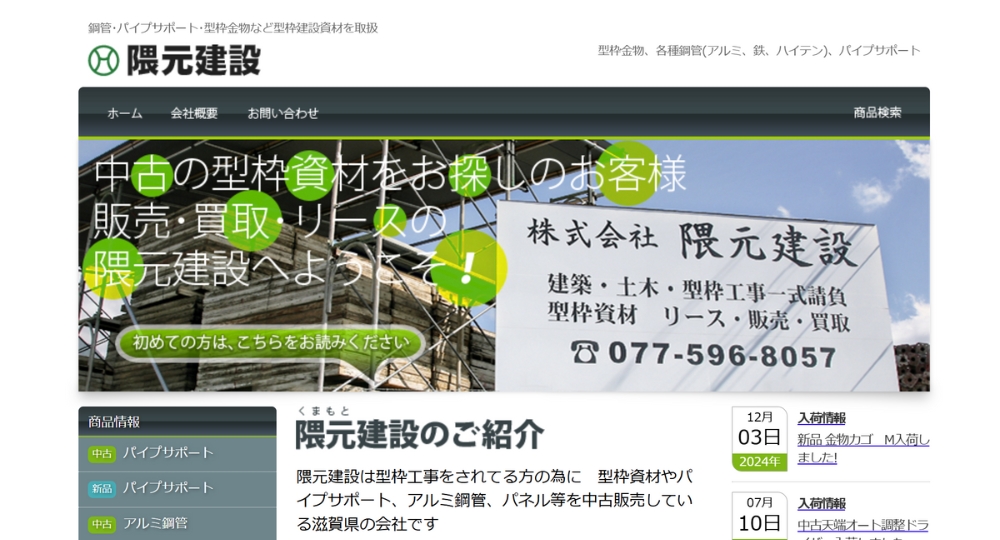The height and width of the screenshot is (540, 1000).
Task: Click the 隈元建設 logo icon
Action: click(103, 61)
